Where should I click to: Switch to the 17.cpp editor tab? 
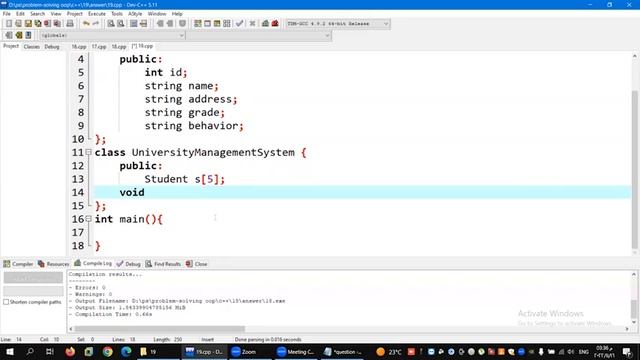tap(99, 47)
